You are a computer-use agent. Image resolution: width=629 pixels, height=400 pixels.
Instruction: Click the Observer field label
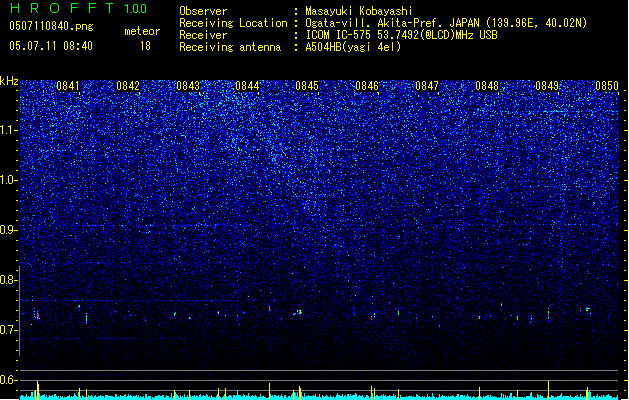[203, 11]
